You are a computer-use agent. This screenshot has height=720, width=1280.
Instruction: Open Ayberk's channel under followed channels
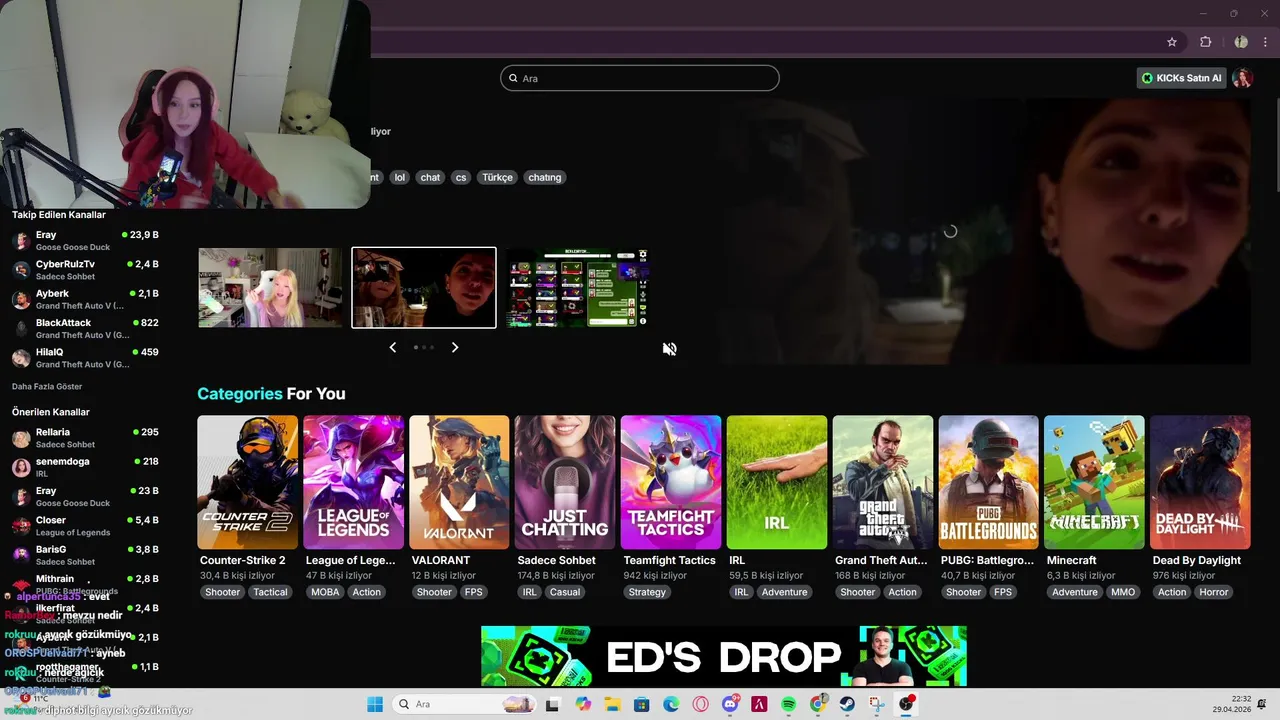click(85, 299)
